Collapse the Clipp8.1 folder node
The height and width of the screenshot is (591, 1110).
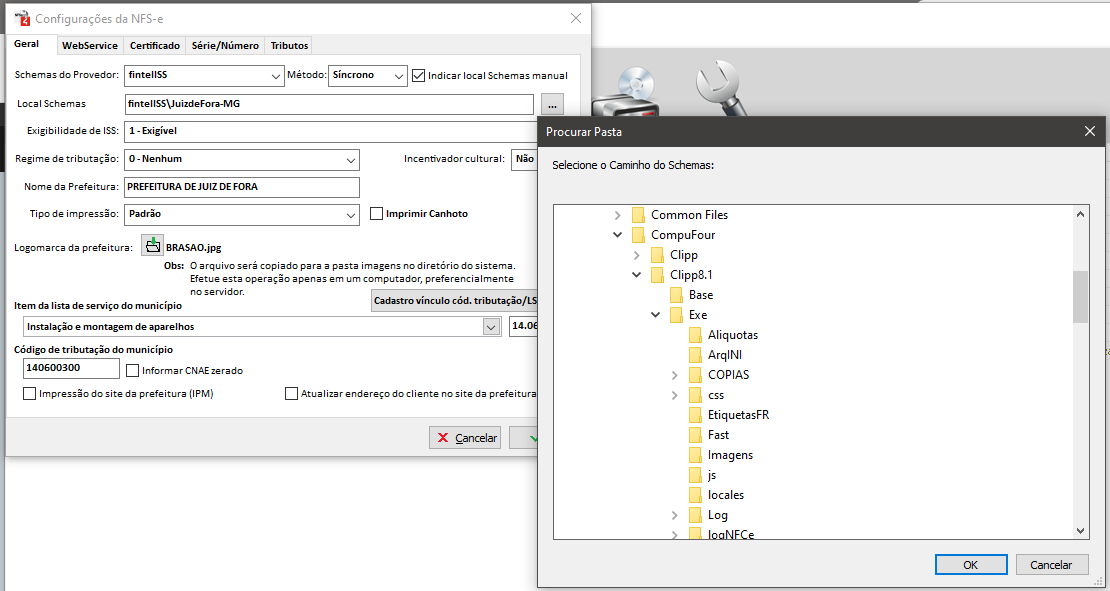click(x=637, y=275)
